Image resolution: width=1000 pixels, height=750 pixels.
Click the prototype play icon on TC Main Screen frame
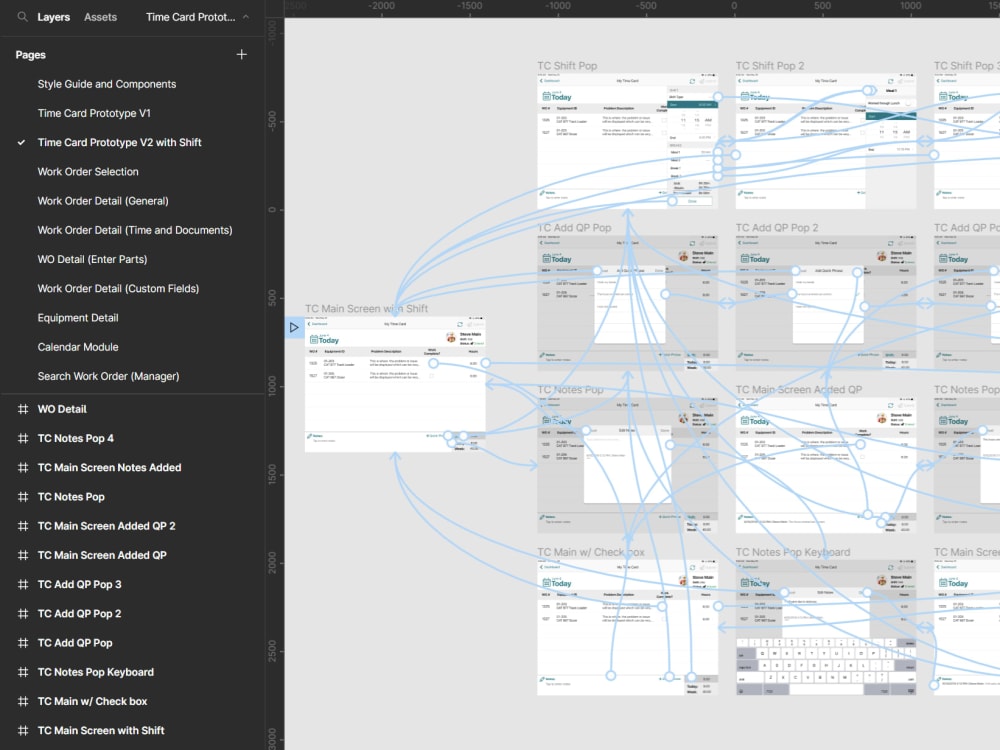click(294, 328)
